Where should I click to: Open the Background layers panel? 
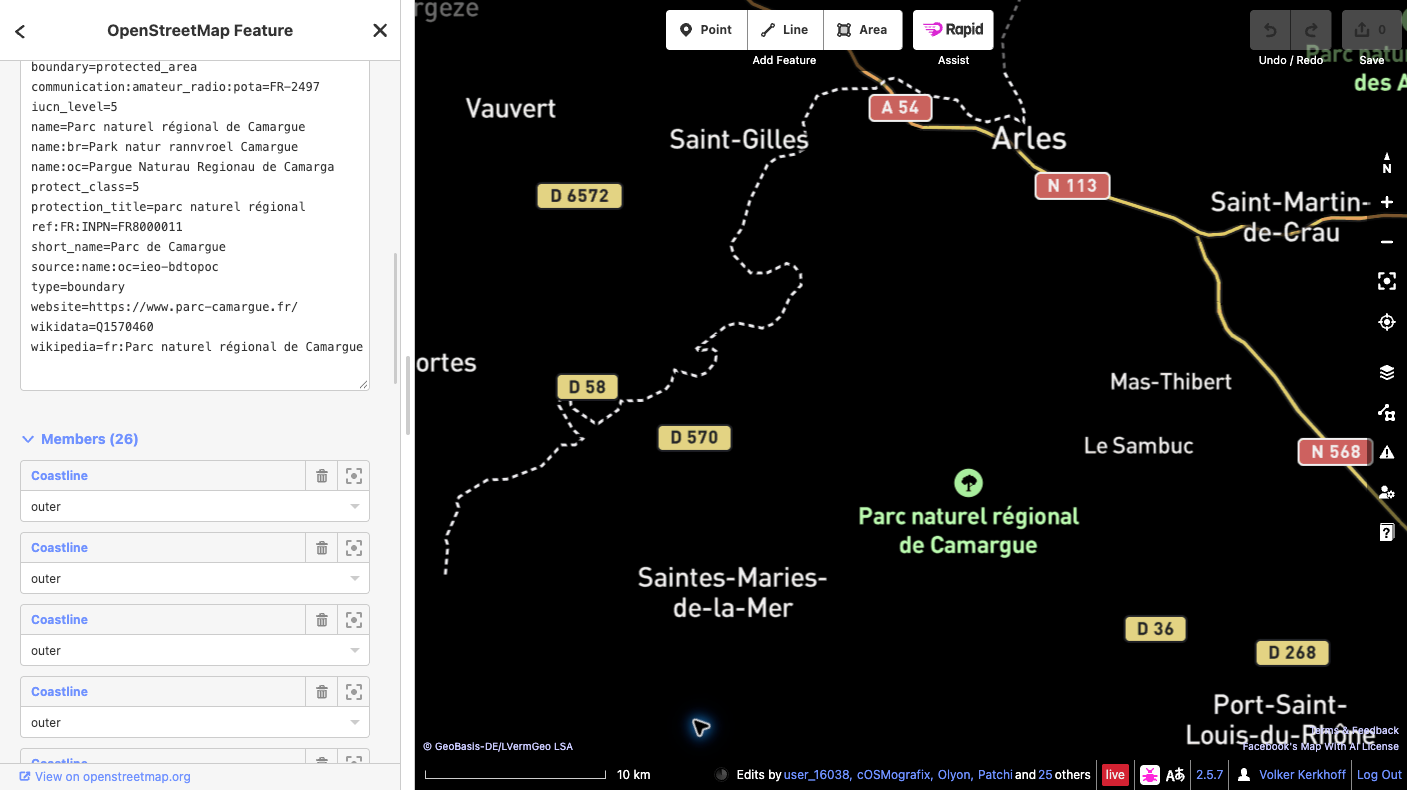1387,372
